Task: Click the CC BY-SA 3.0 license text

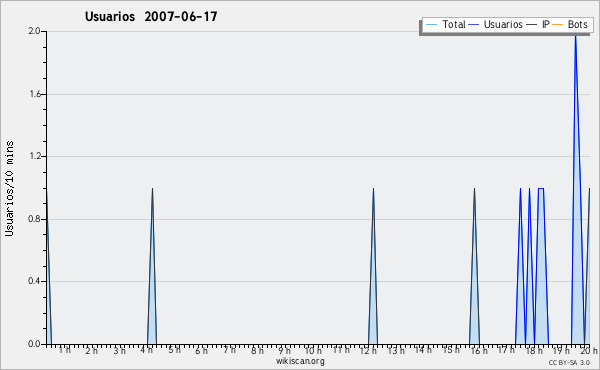Action: 569,363
